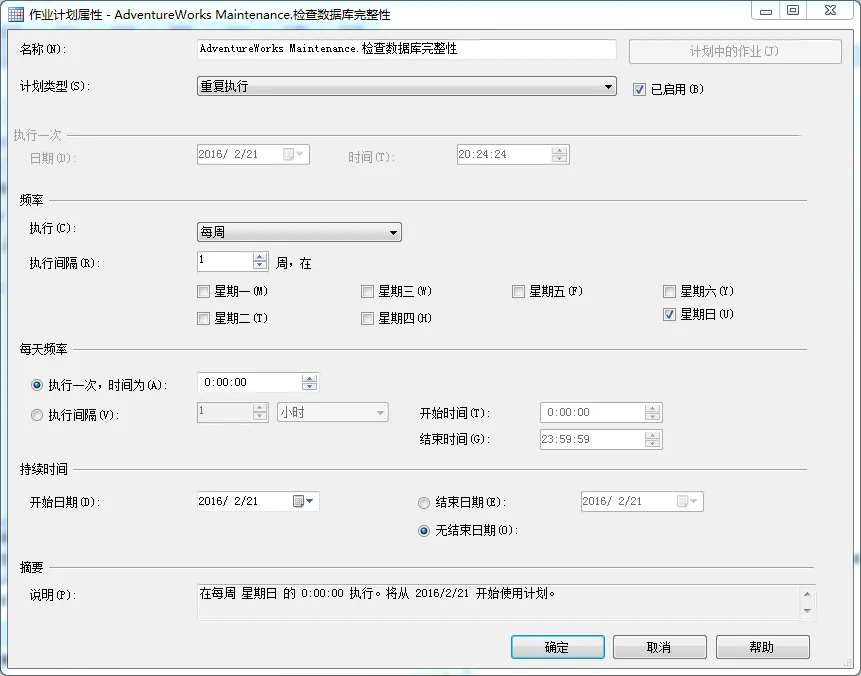
Task: Check 星期三 (Wednesday) box
Action: pyautogui.click(x=367, y=292)
